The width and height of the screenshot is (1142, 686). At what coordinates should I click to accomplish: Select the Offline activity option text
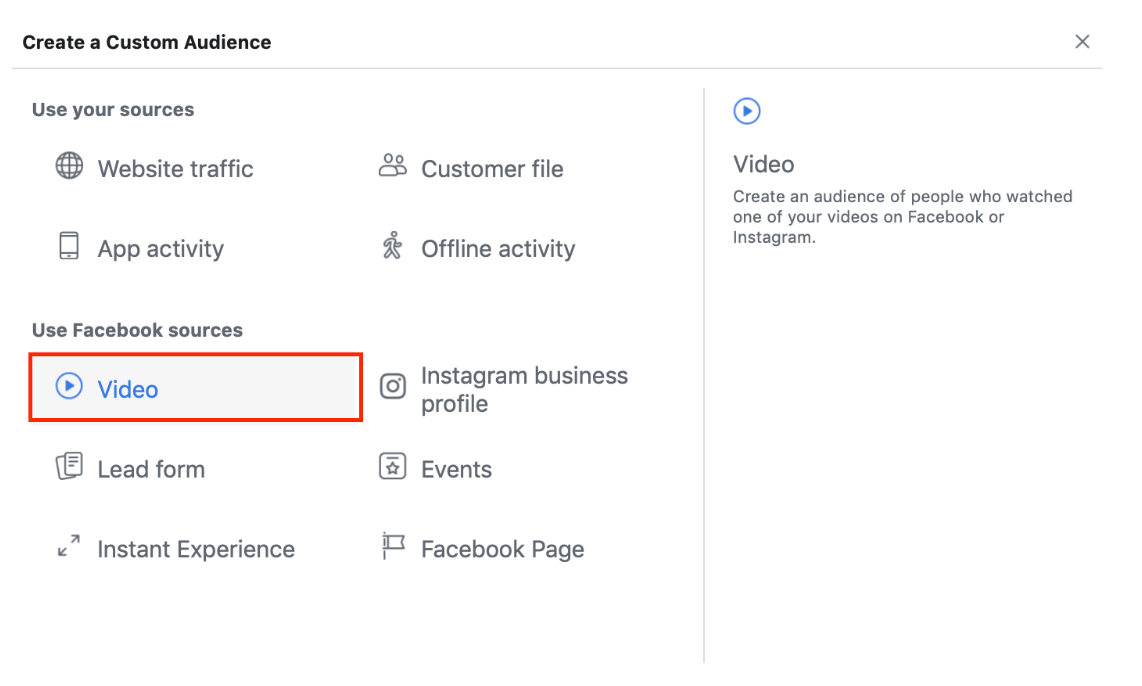(498, 249)
